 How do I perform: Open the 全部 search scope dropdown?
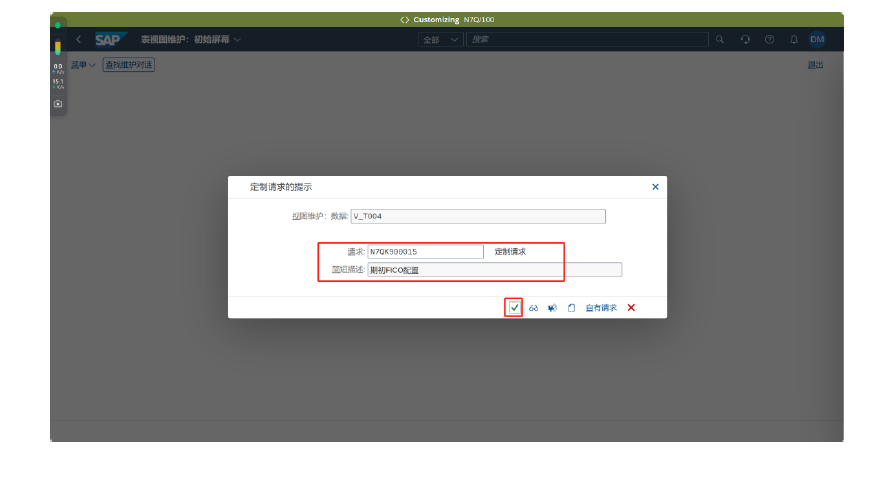click(441, 39)
